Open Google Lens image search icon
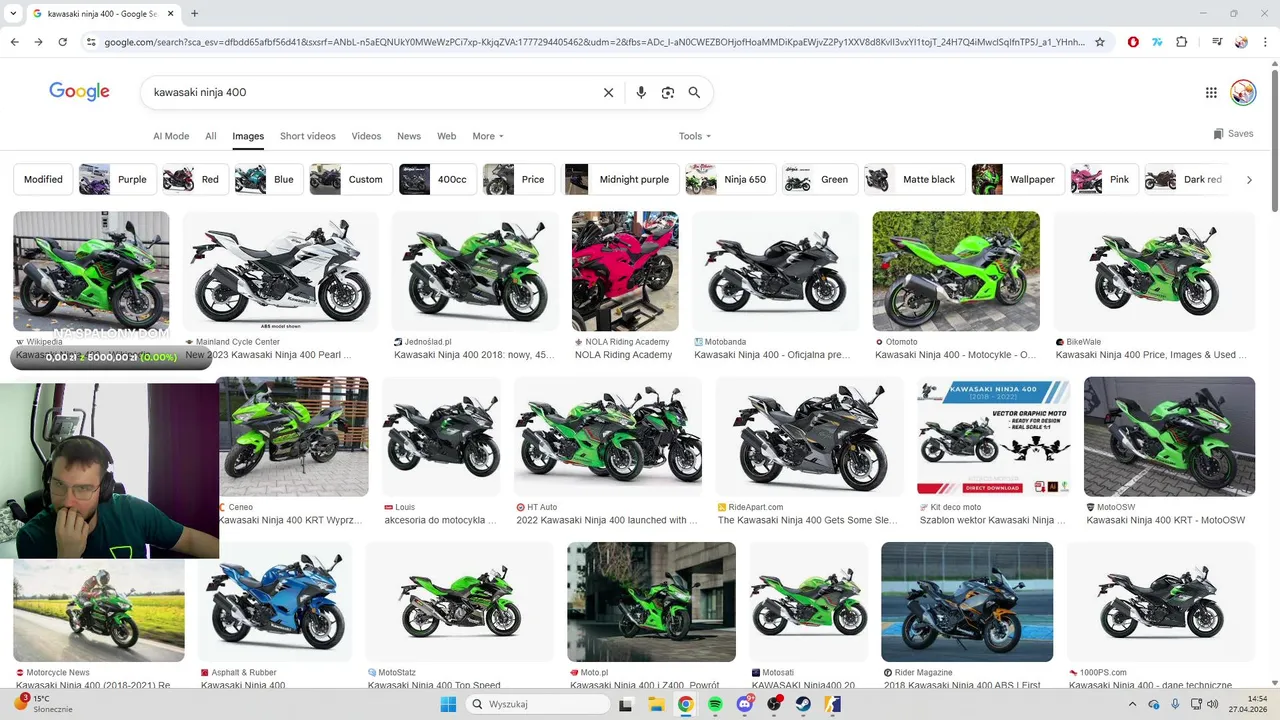Screen dimensions: 1280x720 tap(668, 92)
